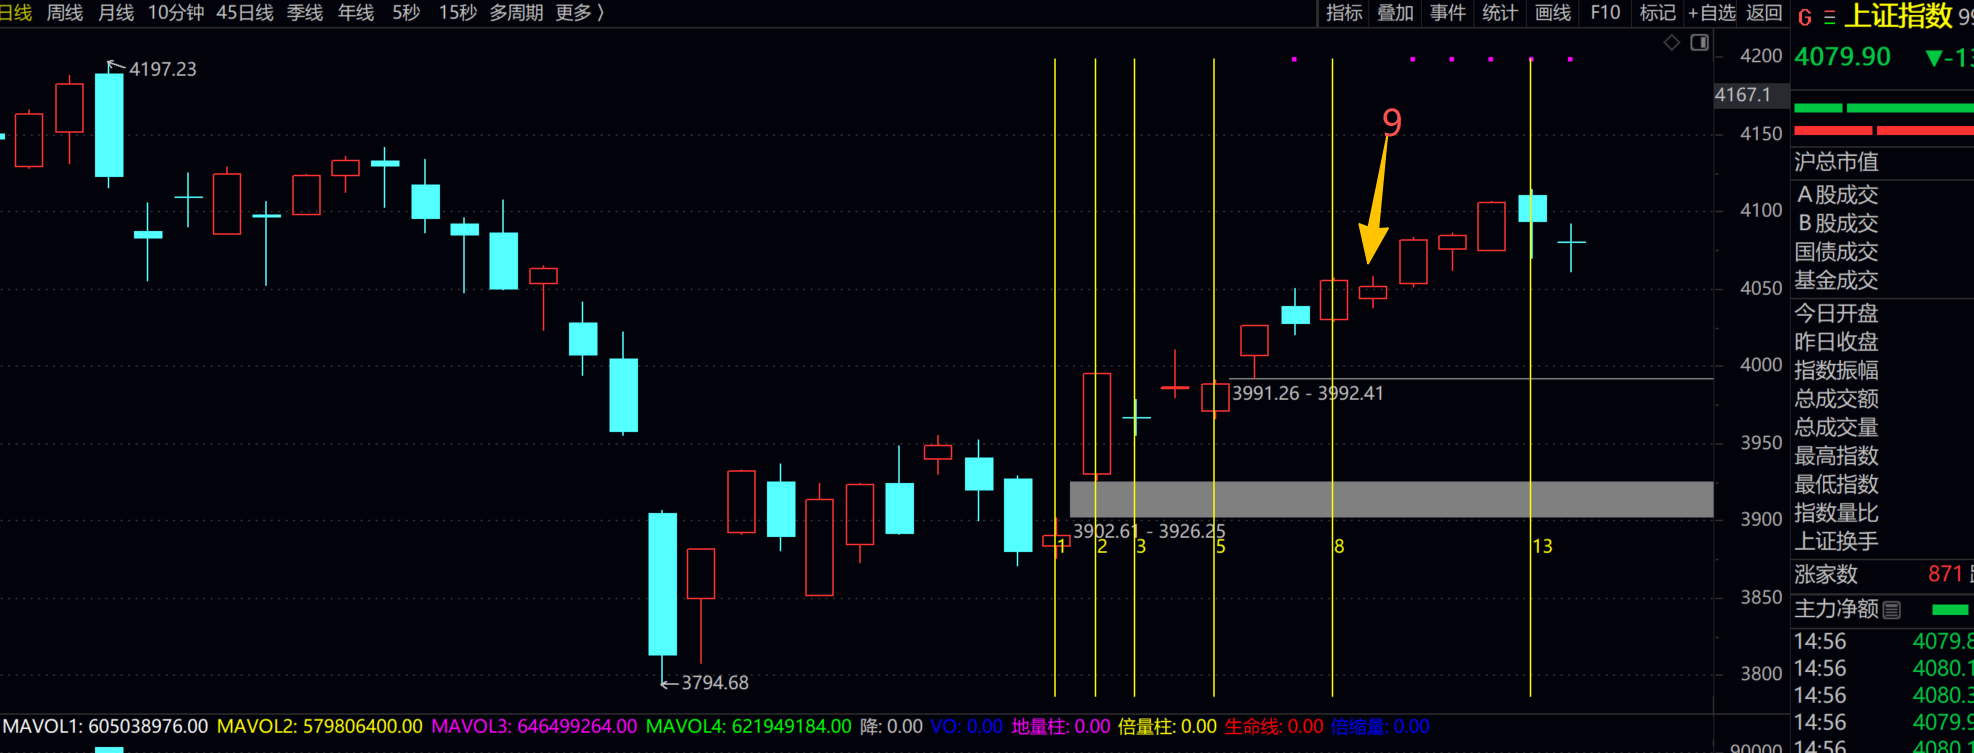Image resolution: width=1974 pixels, height=753 pixels.
Task: Open the green list menu icon beside 上证指数
Action: pos(1829,17)
